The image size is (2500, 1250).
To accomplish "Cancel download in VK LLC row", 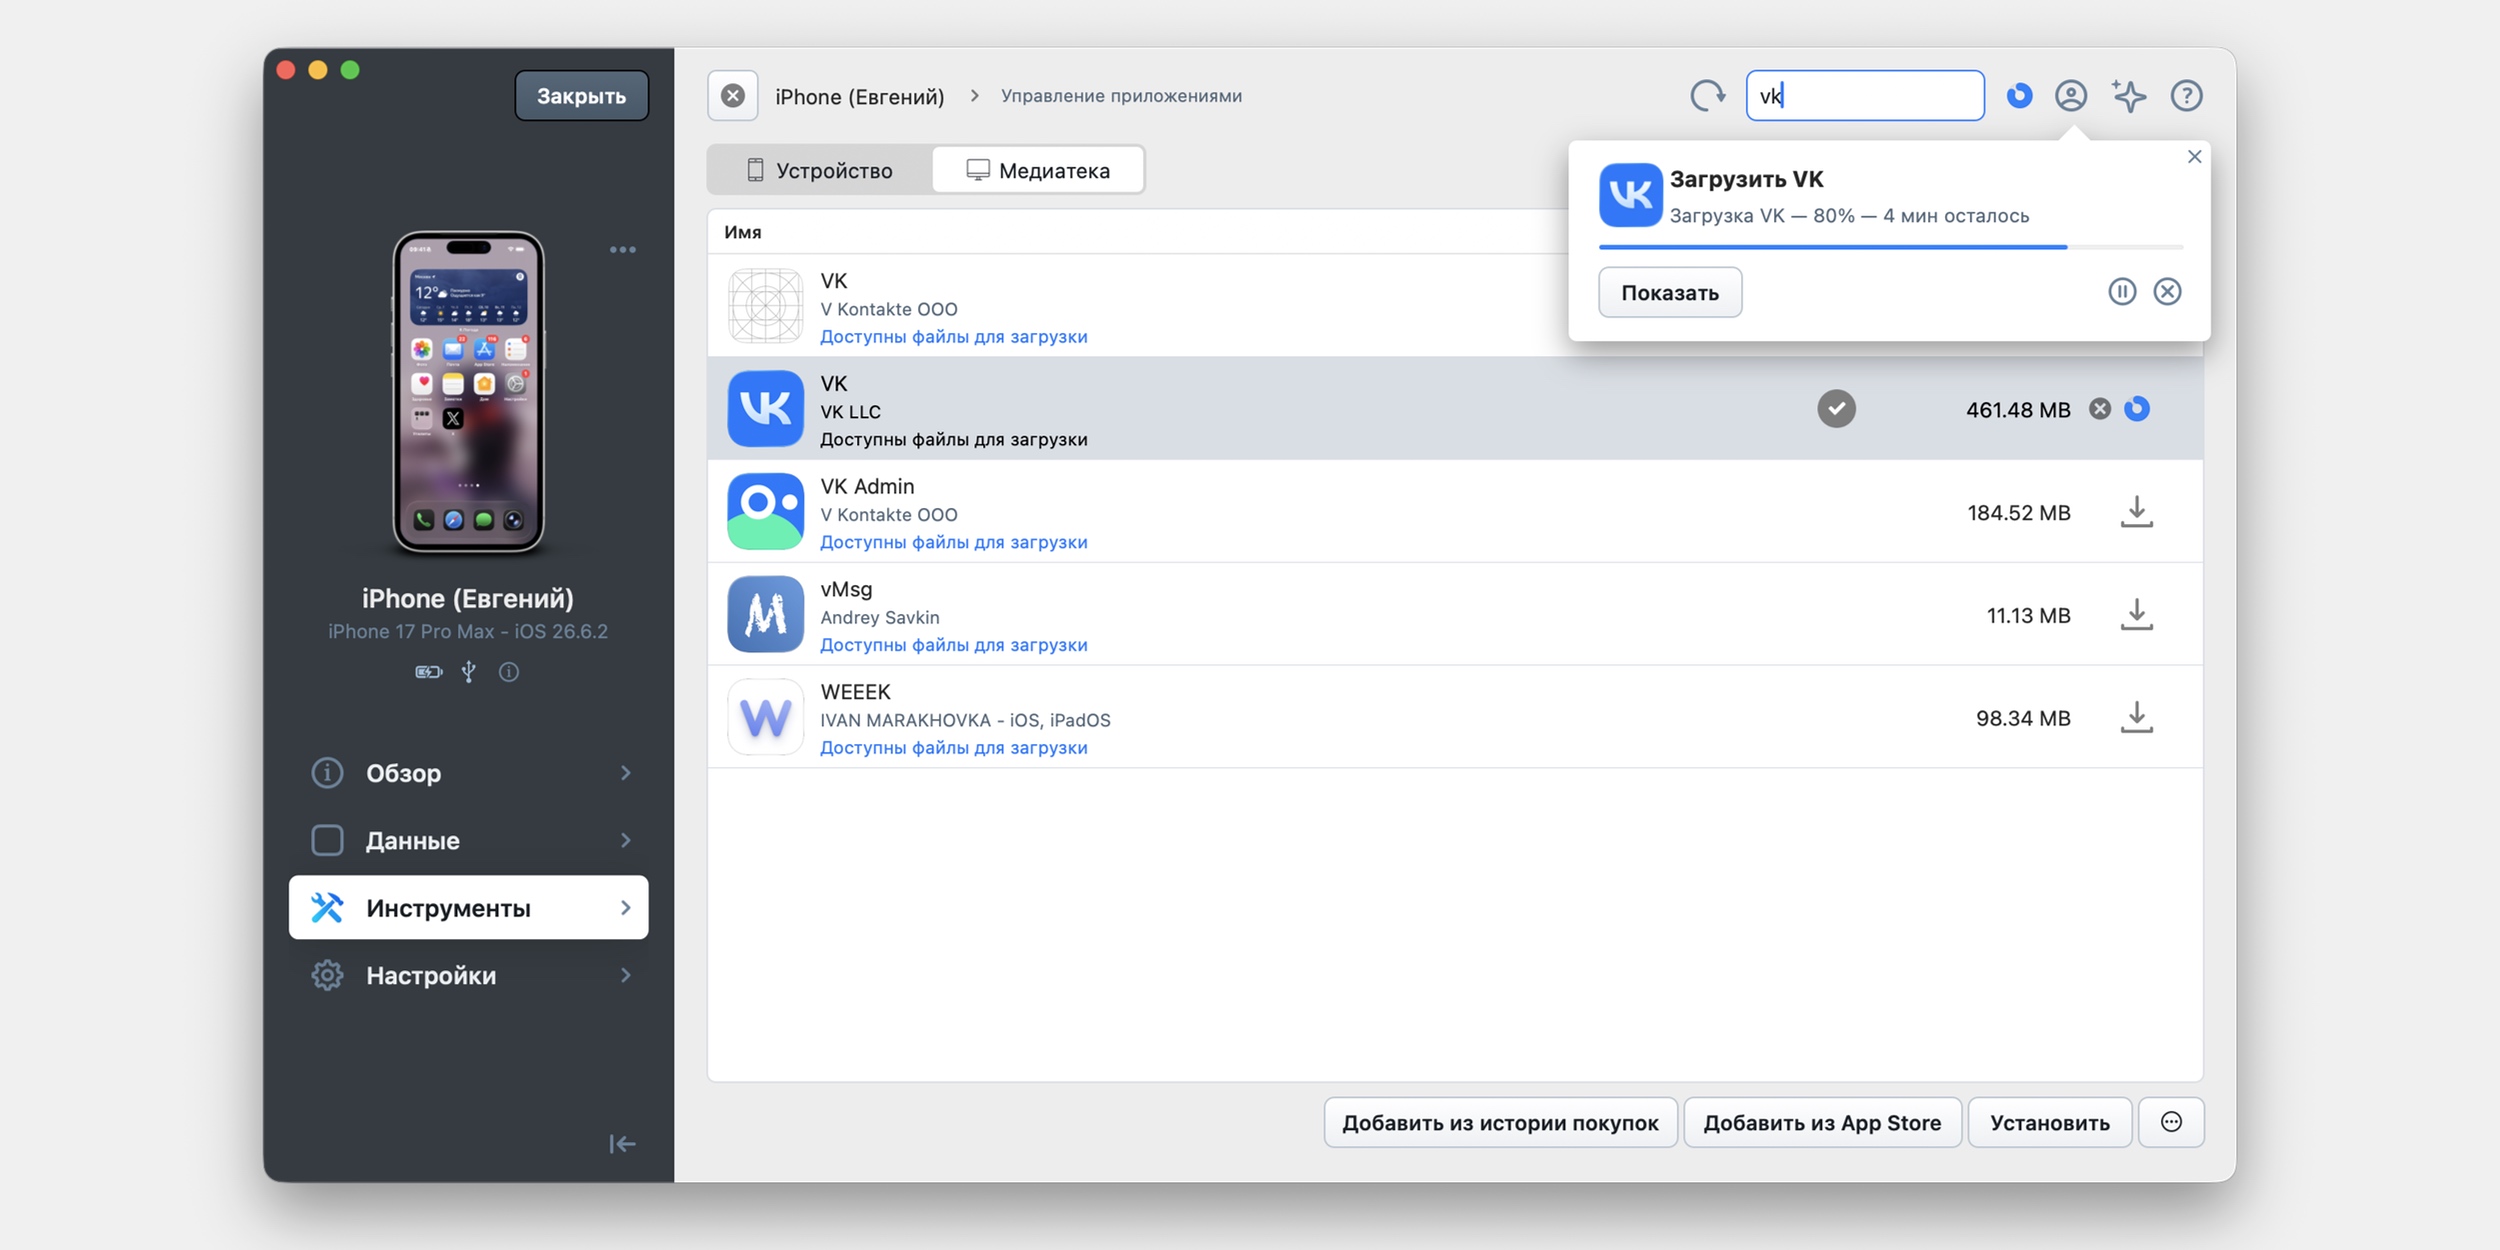I will click(2100, 409).
